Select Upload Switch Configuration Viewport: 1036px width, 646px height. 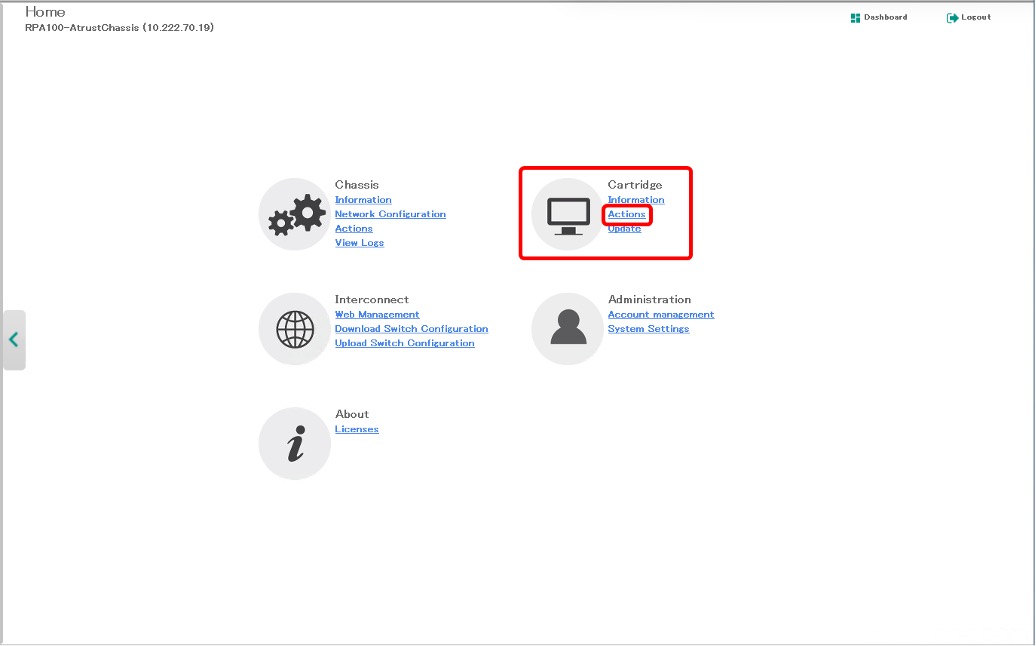[x=404, y=343]
